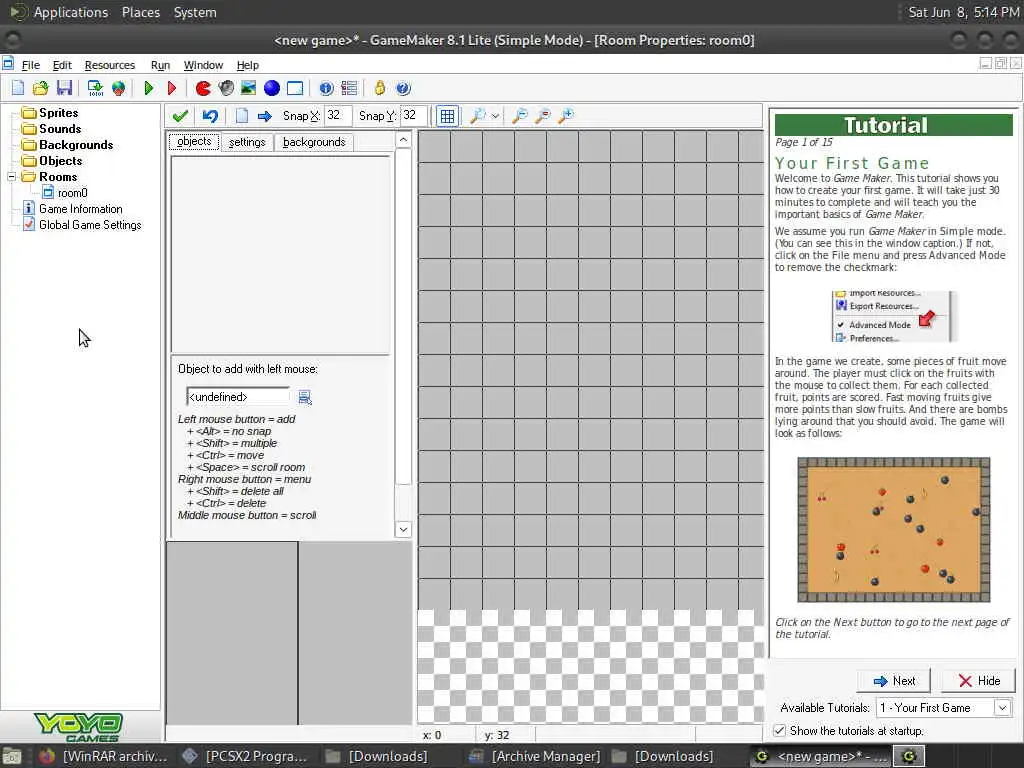1024x768 pixels.
Task: Open the room view options dropdown
Action: 496,116
